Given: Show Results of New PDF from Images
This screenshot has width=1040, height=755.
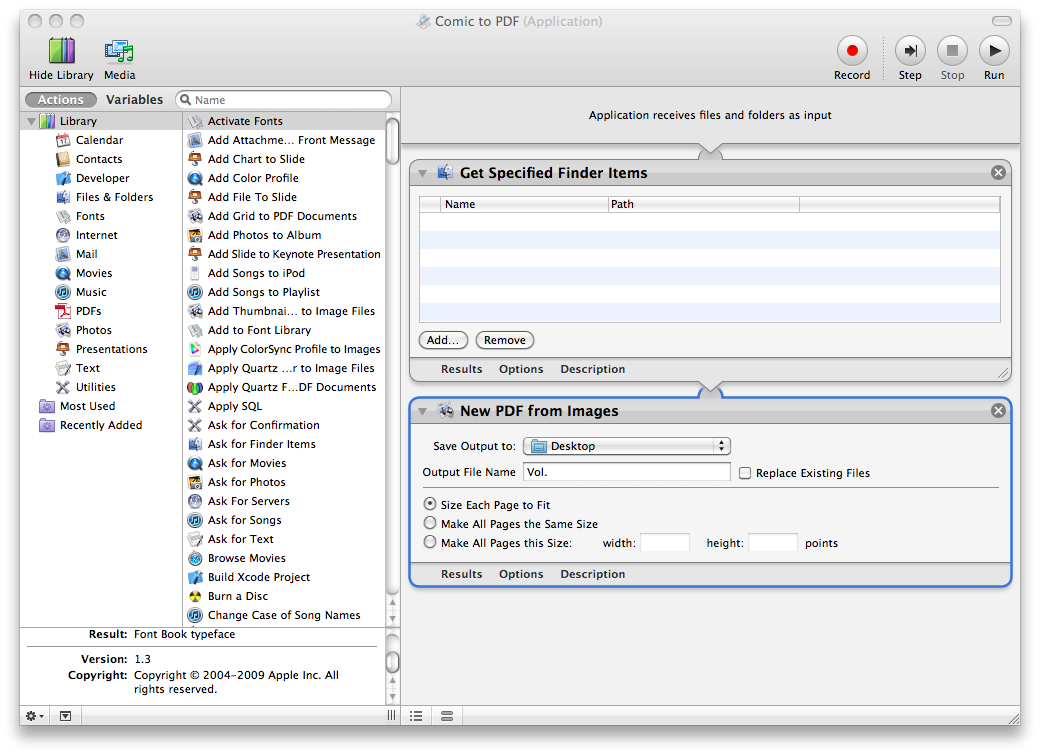Looking at the screenshot, I should tap(462, 574).
